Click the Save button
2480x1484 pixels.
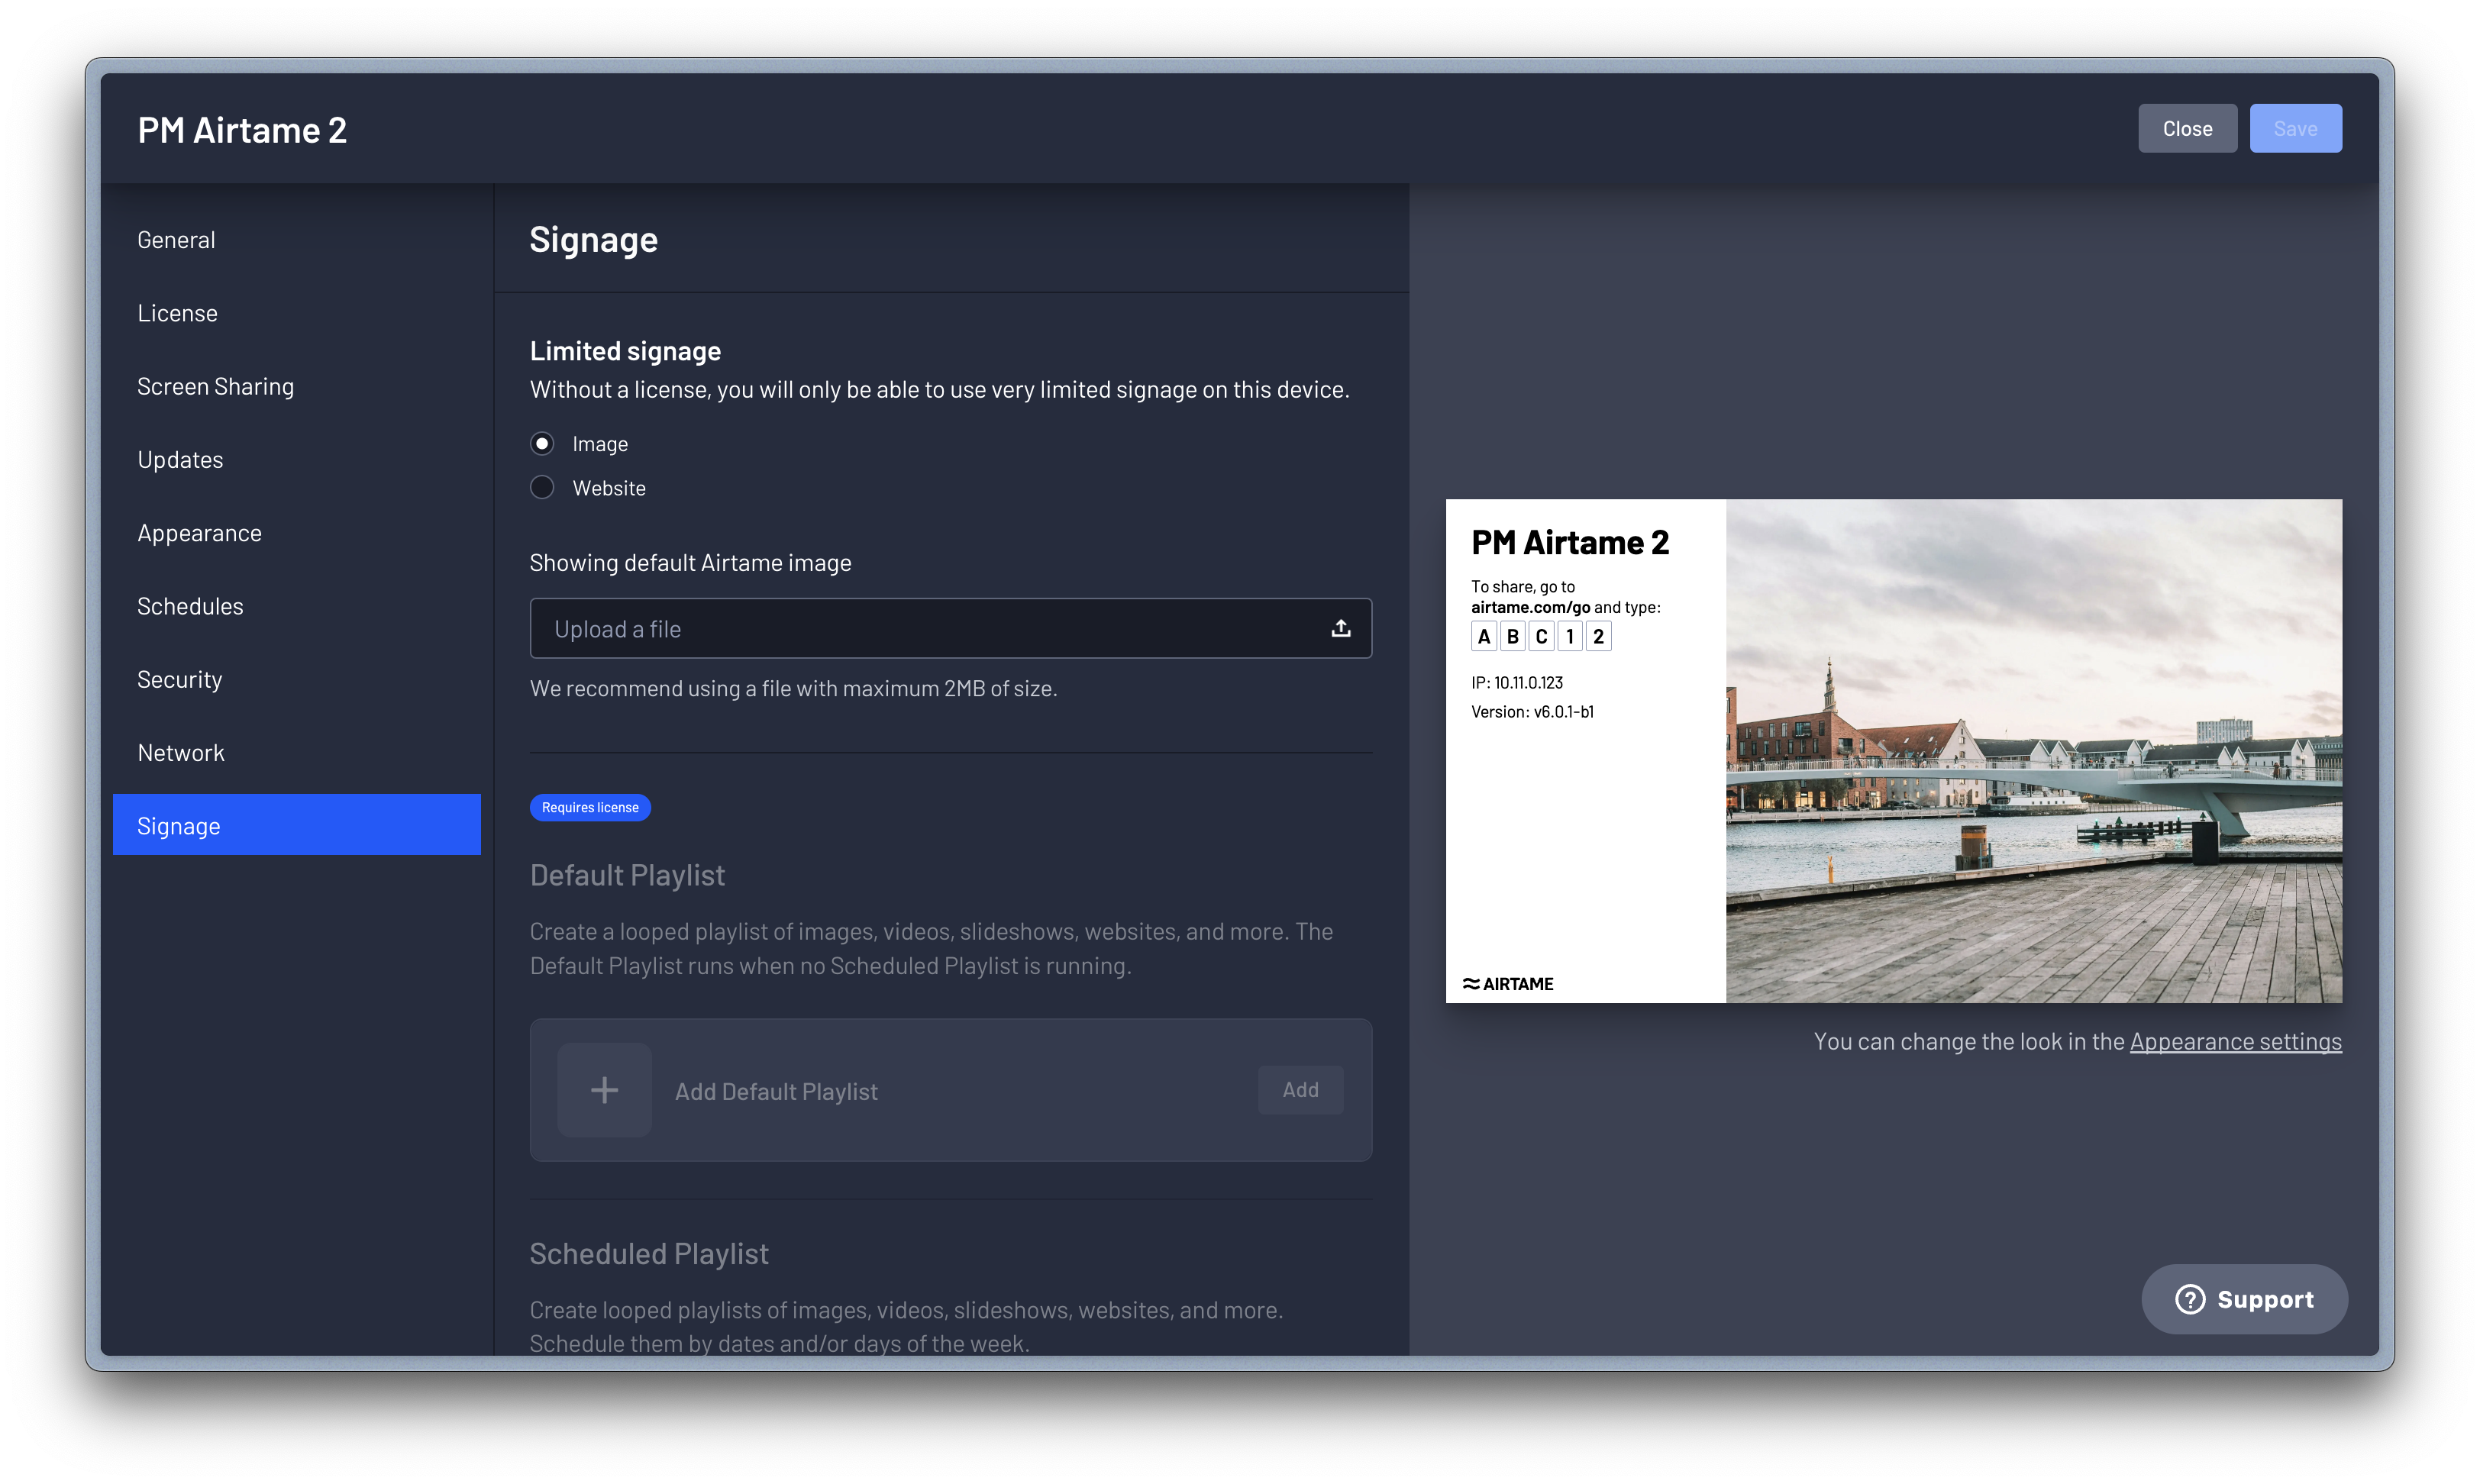pos(2295,128)
